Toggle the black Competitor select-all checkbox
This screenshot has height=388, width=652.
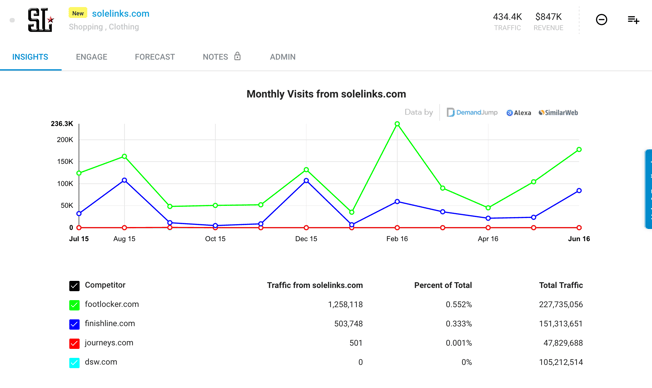tap(74, 286)
